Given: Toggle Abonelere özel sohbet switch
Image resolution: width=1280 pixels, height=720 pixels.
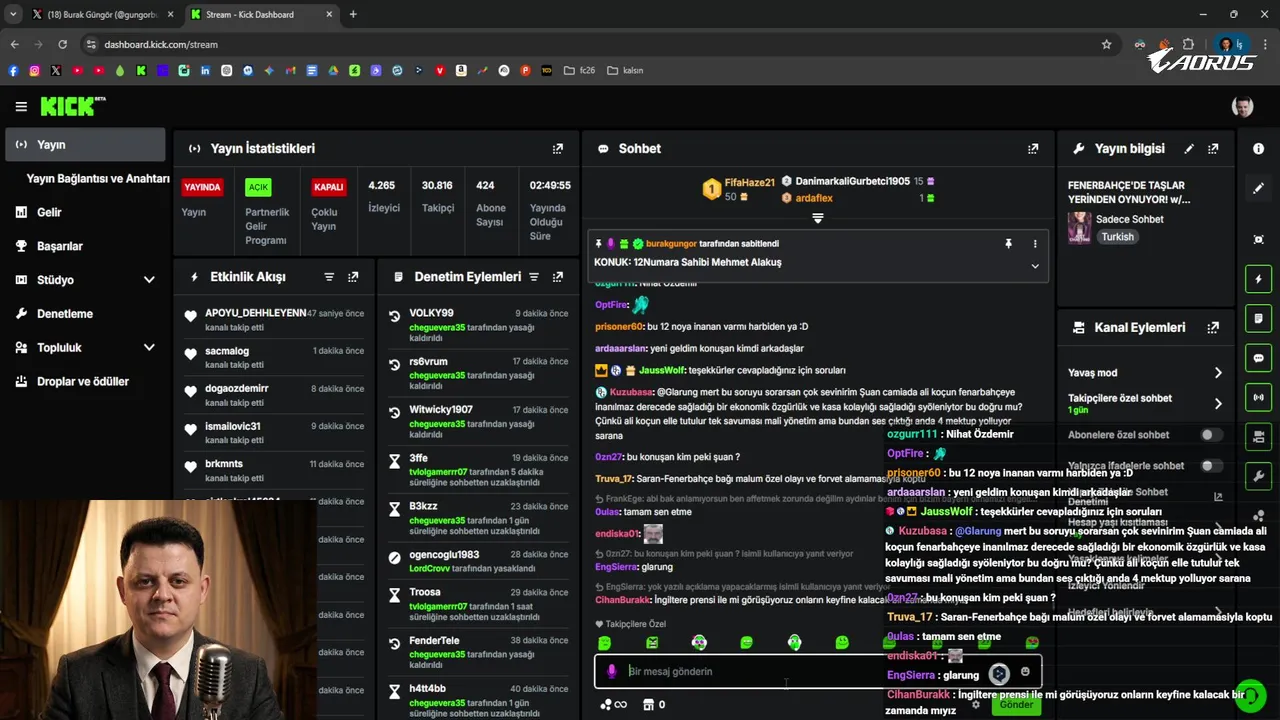Looking at the screenshot, I should 1211,435.
